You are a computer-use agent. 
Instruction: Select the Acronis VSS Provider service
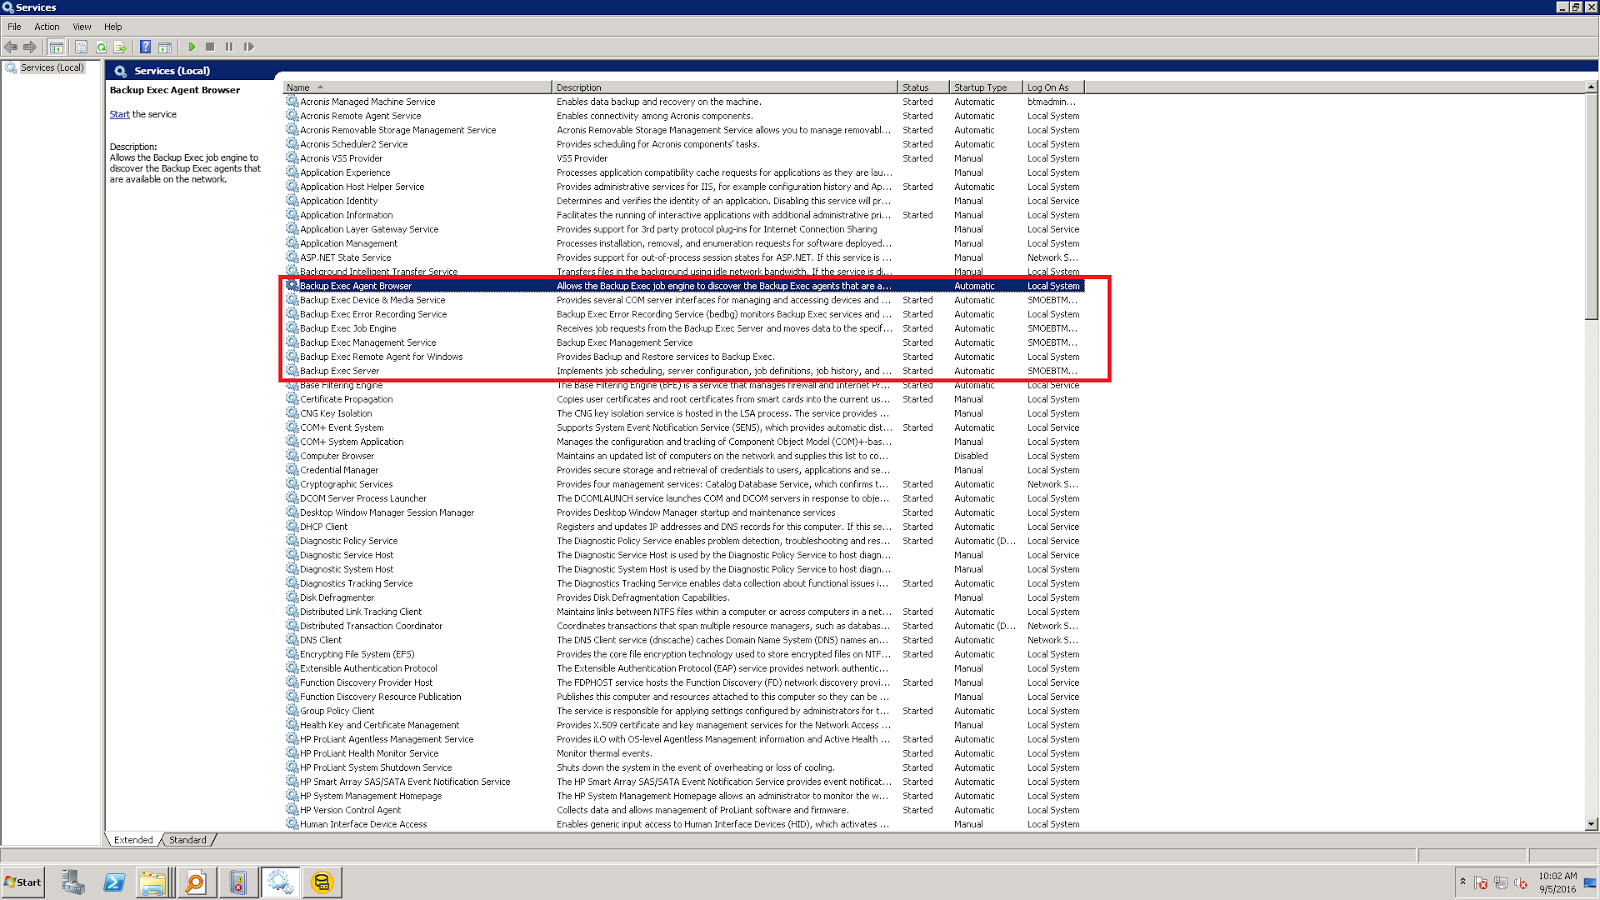click(x=684, y=158)
